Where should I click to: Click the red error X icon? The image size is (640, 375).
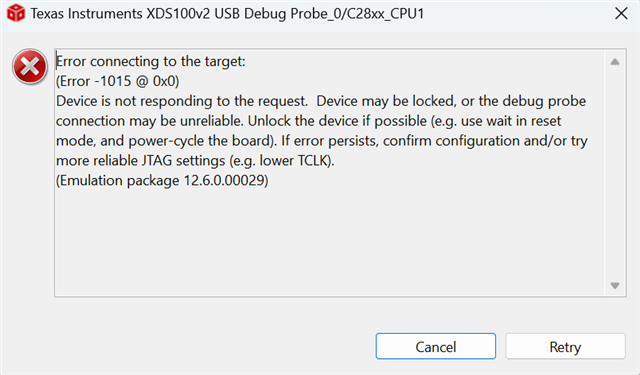[30, 67]
